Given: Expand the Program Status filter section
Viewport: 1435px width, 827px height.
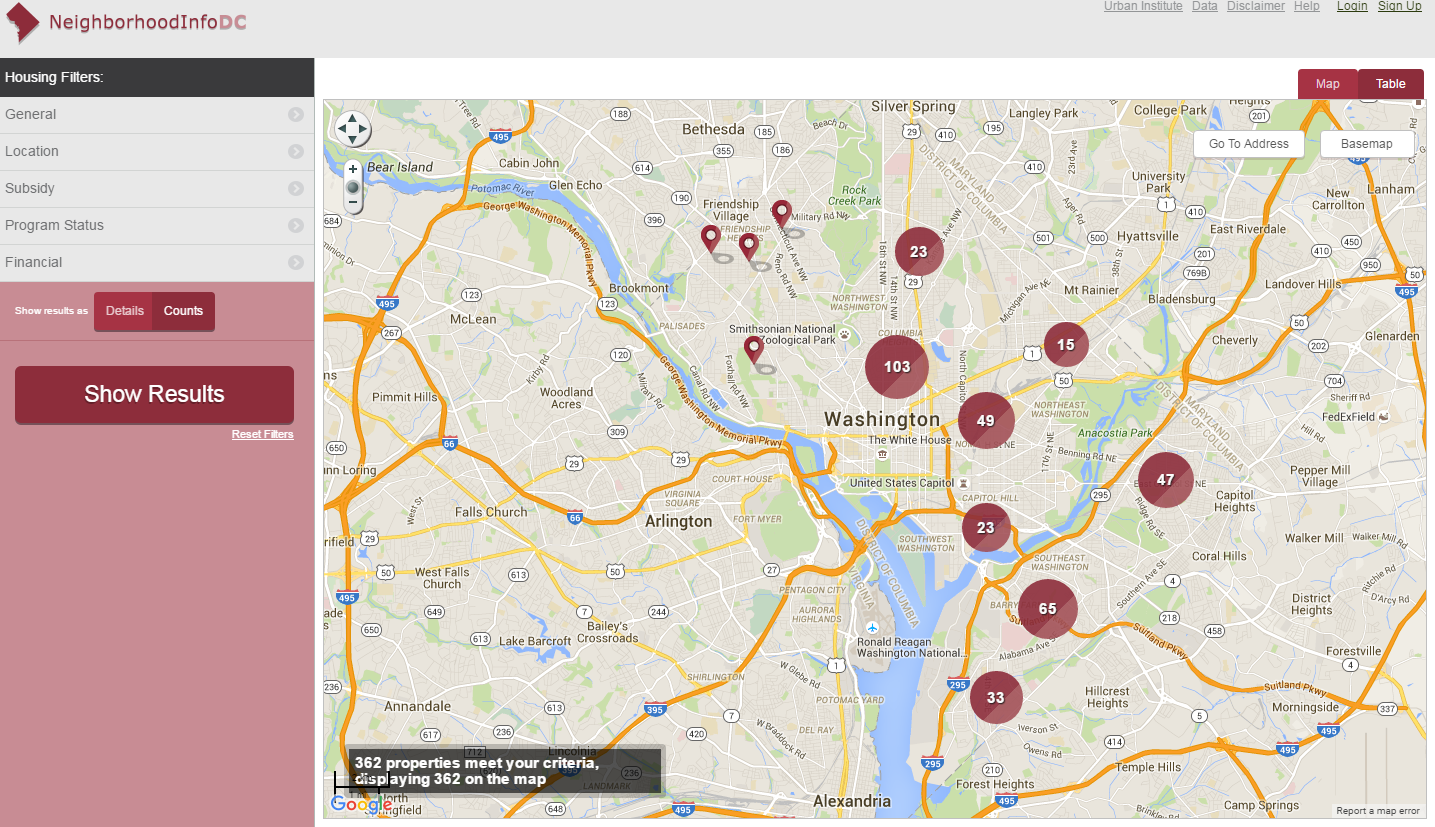Looking at the screenshot, I should (157, 225).
